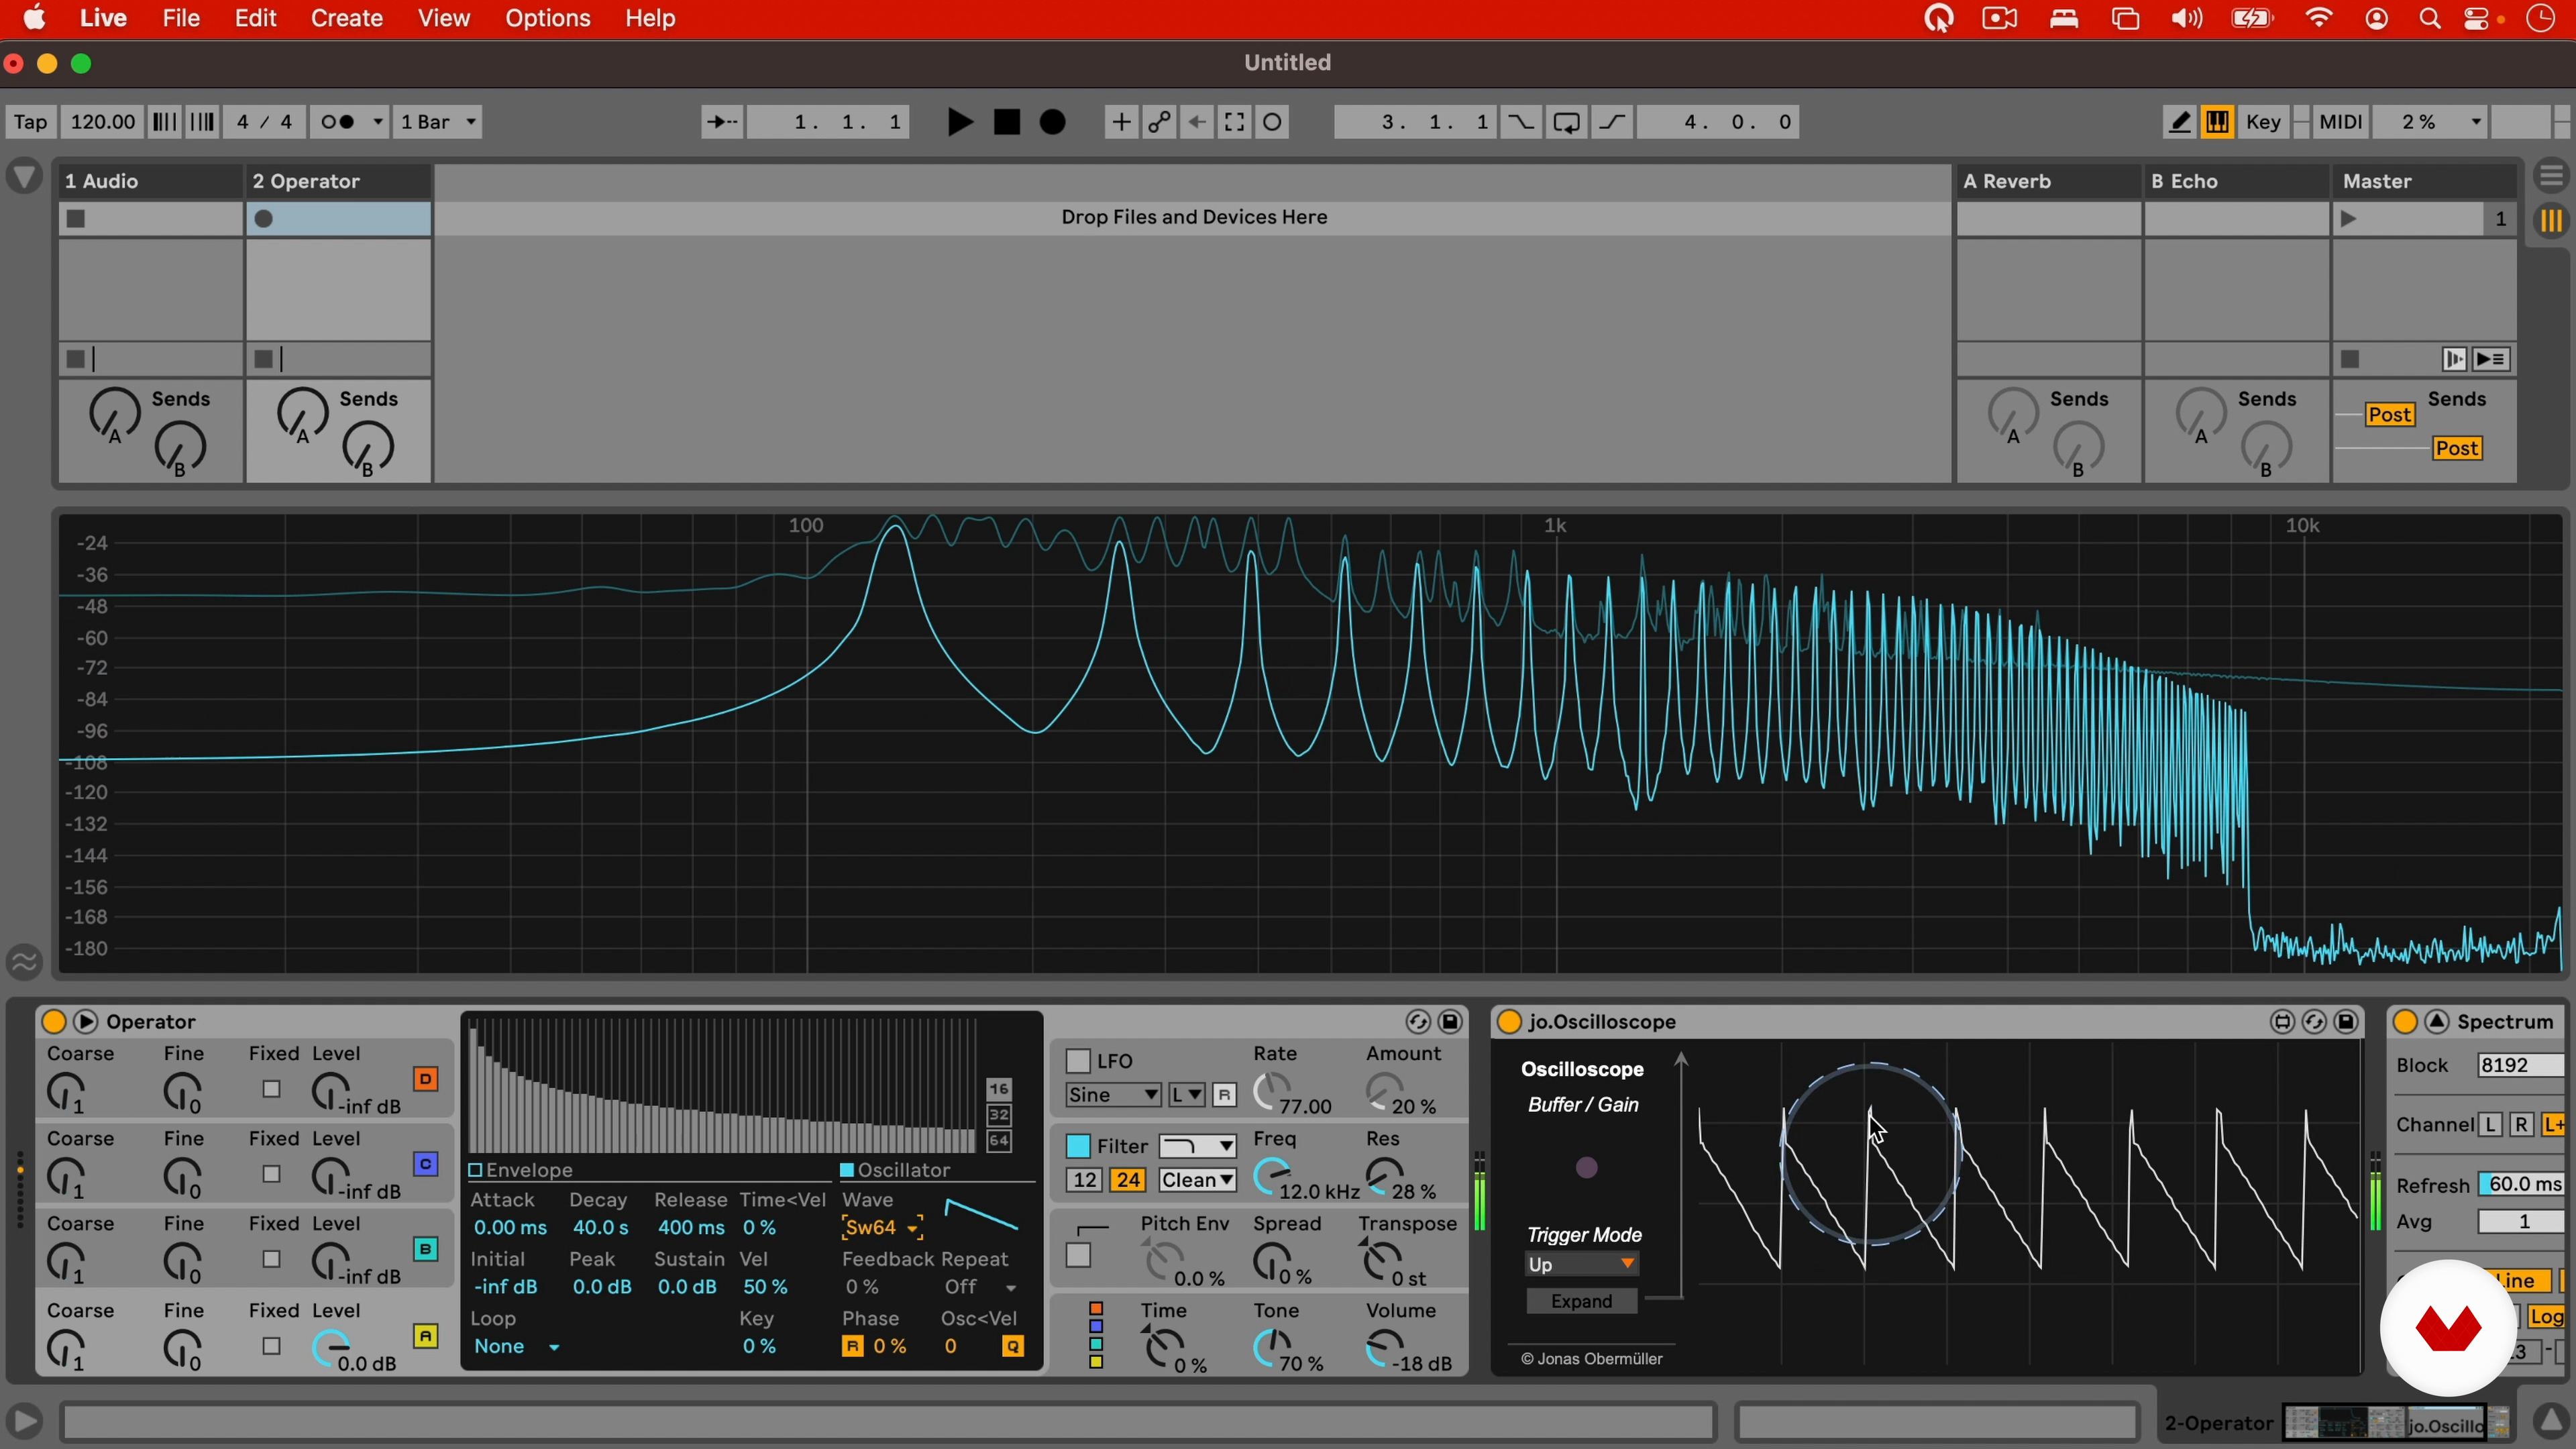Toggle Operator device activator on/off
This screenshot has width=2576, height=1449.
point(53,1021)
